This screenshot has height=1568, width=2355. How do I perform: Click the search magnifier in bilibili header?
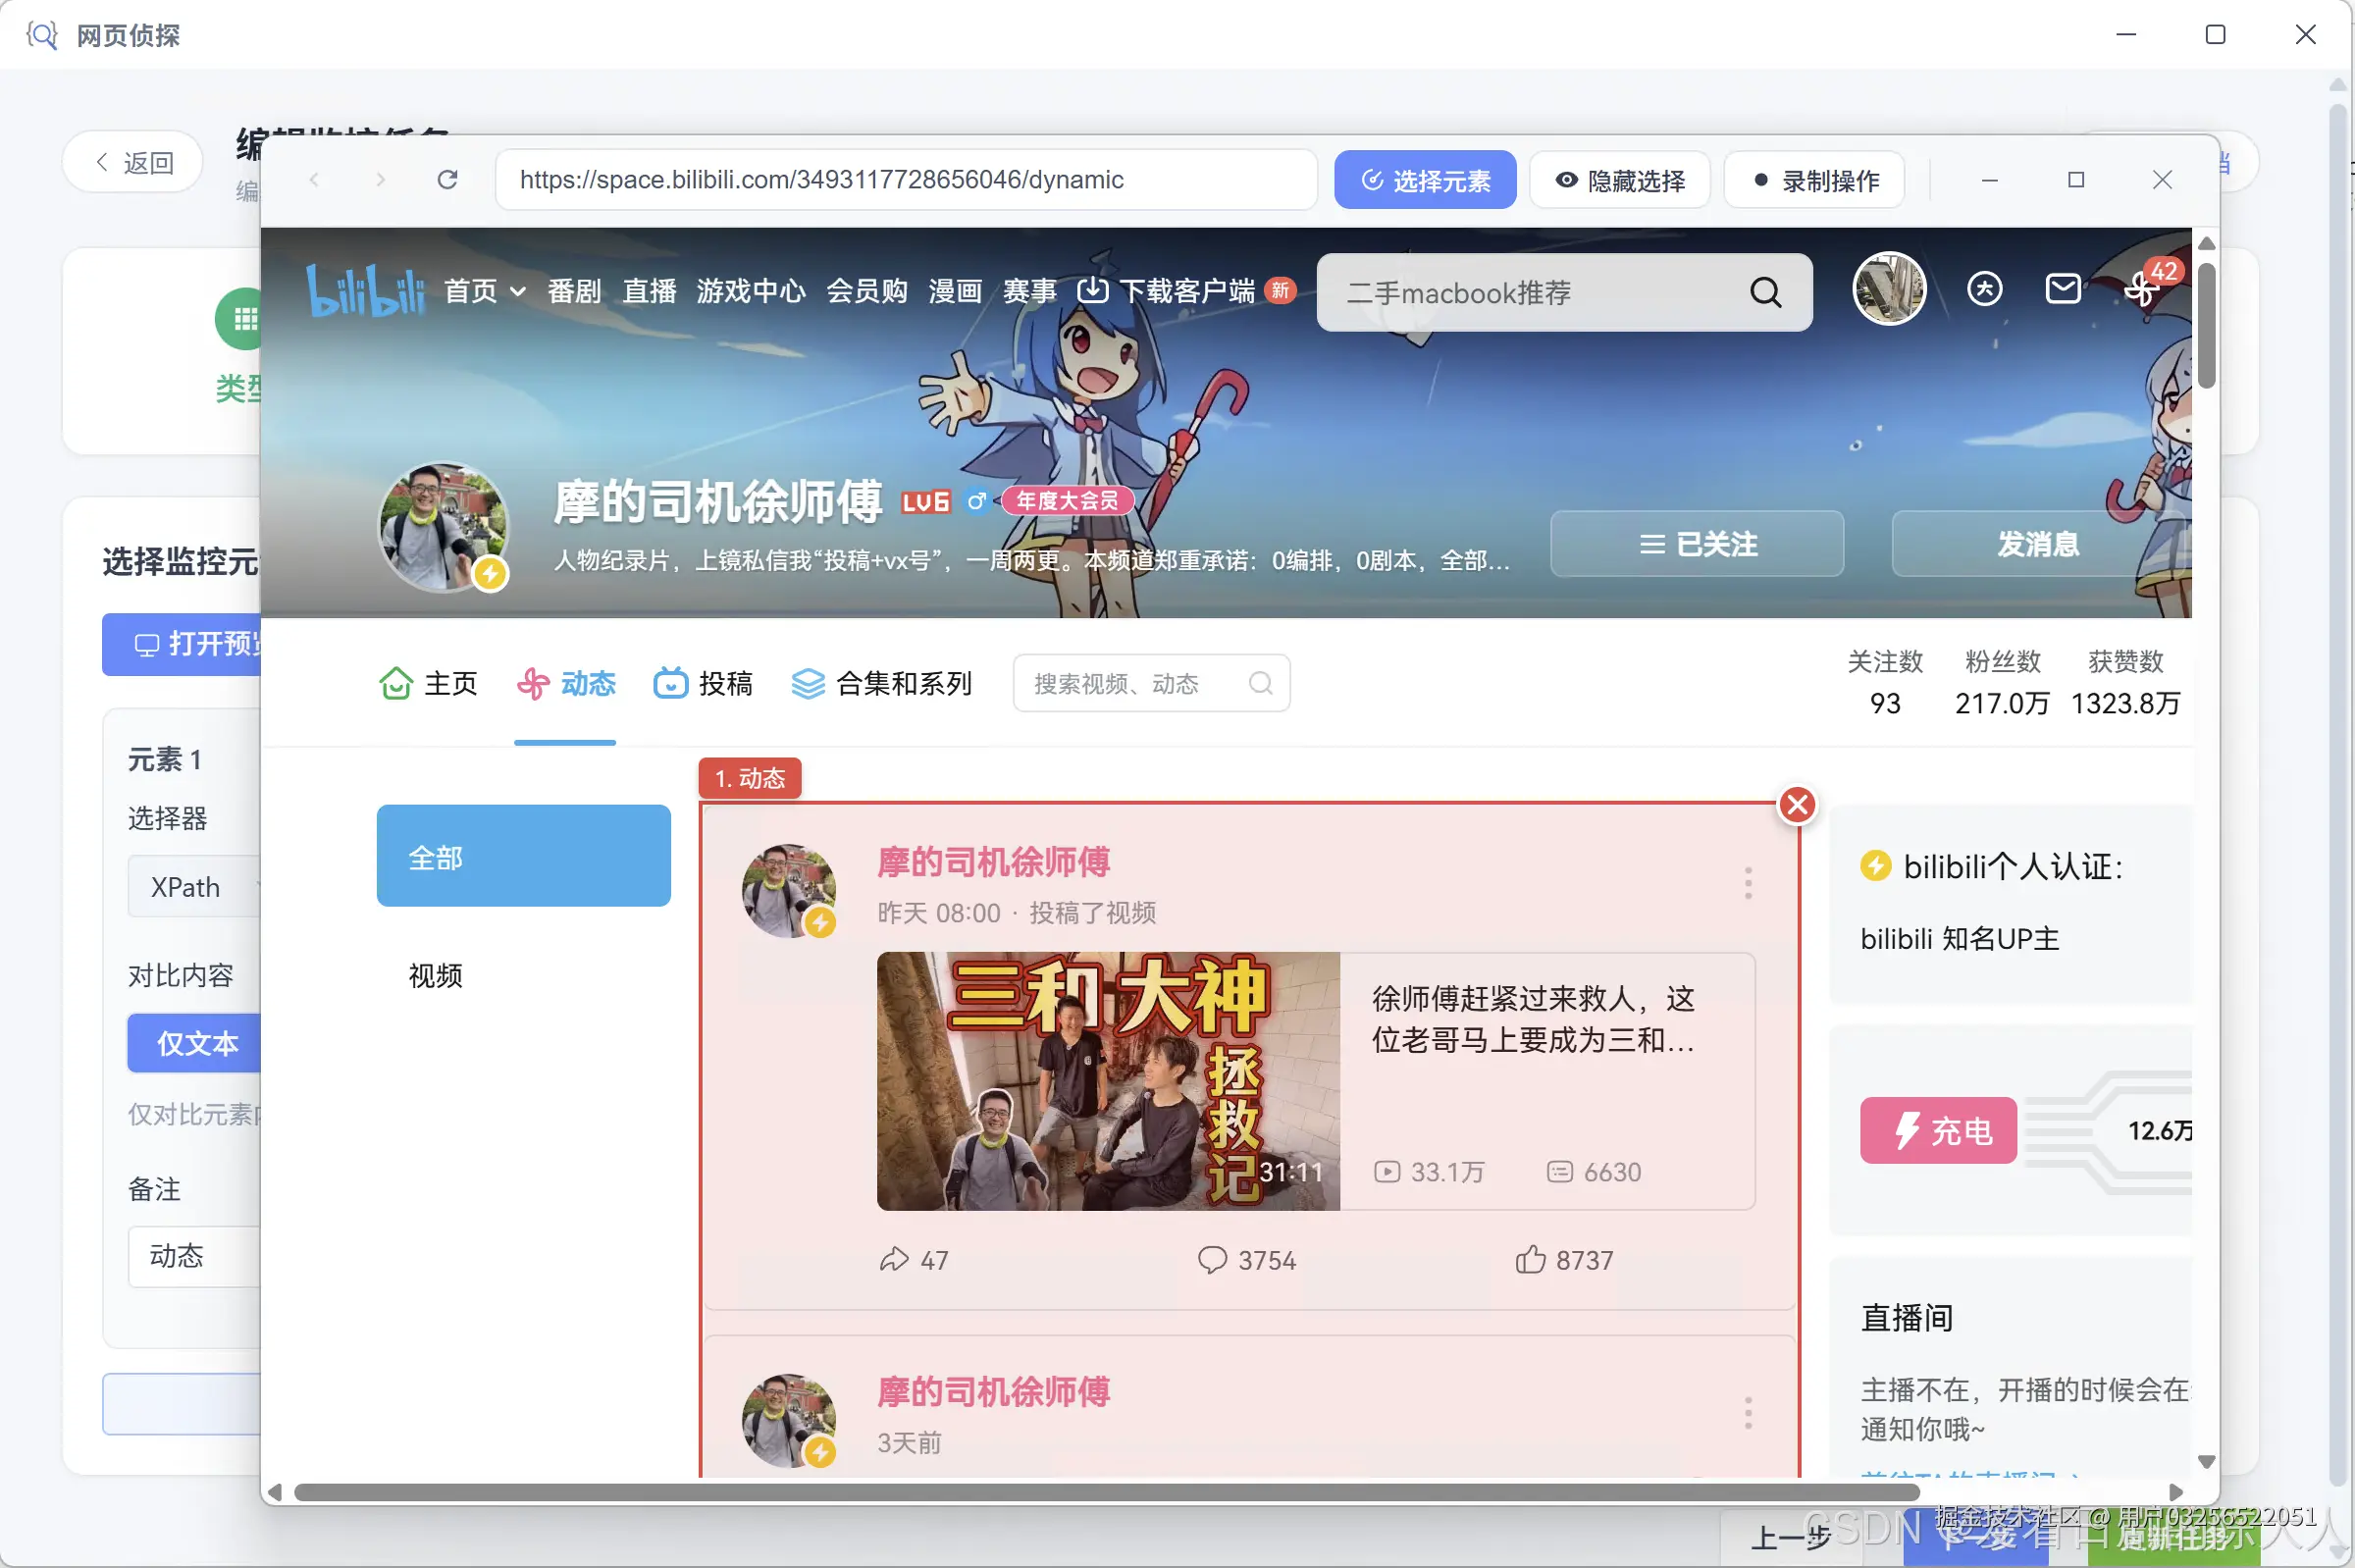point(1765,292)
